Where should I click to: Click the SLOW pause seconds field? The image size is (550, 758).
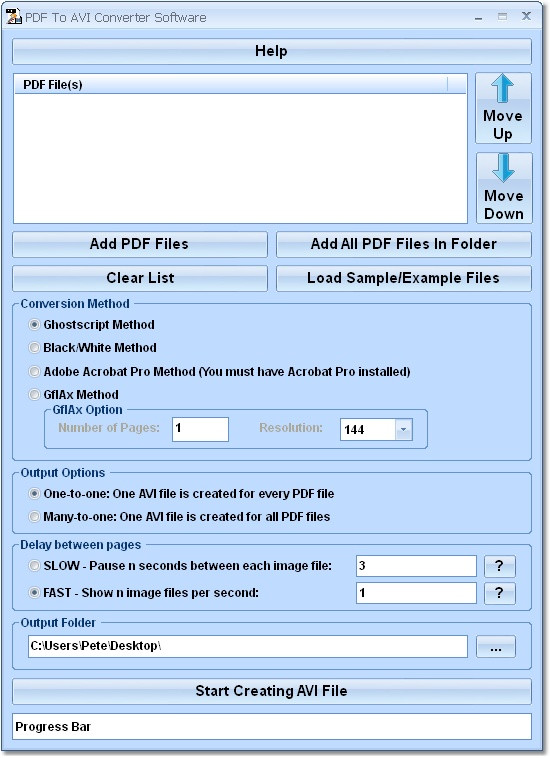(x=416, y=566)
